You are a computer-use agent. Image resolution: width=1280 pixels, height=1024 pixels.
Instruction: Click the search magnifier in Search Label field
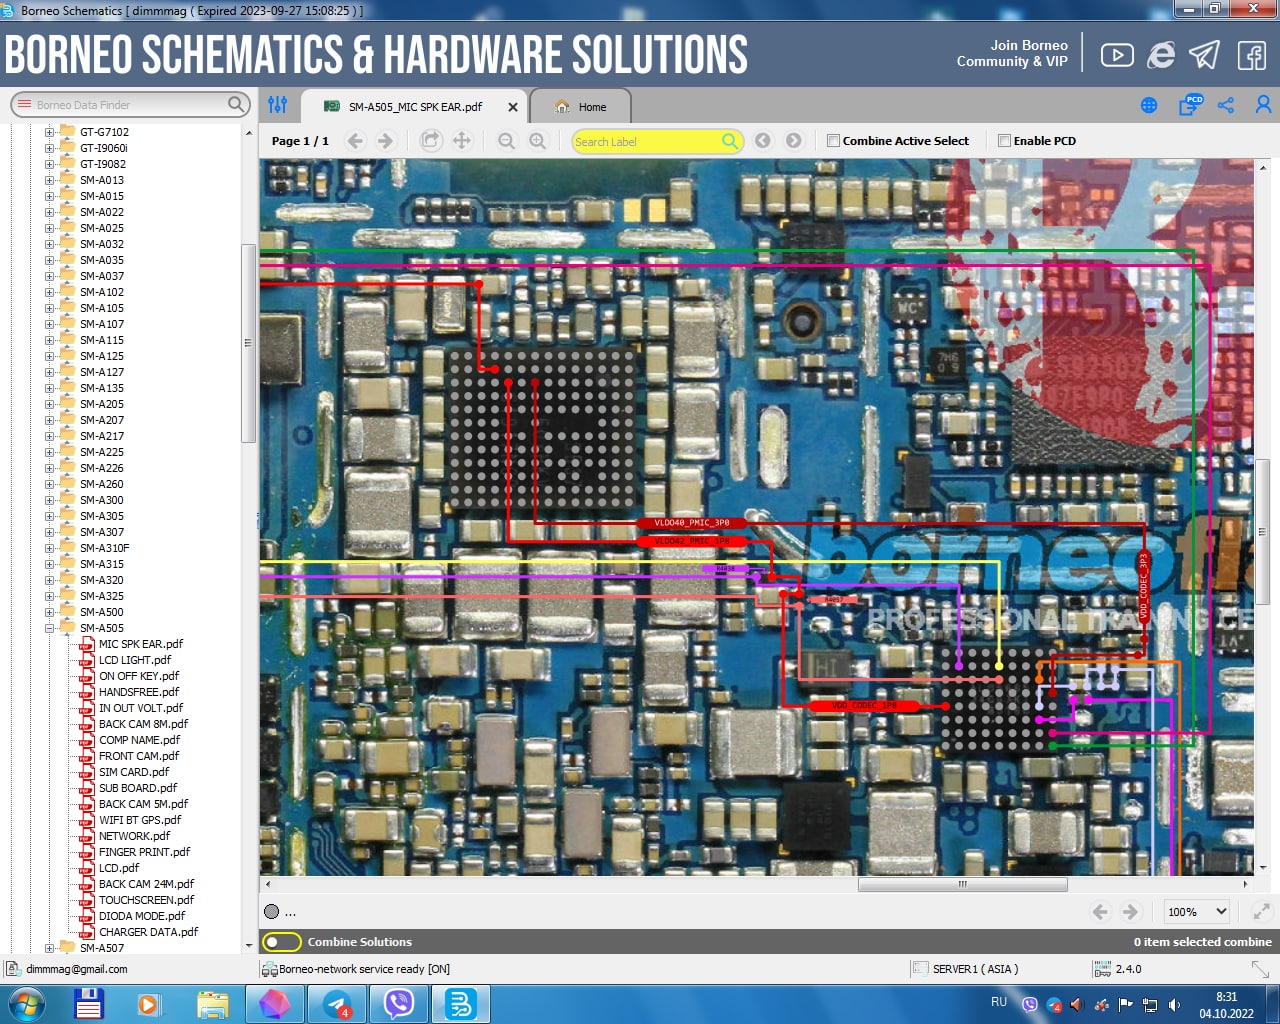pos(731,141)
